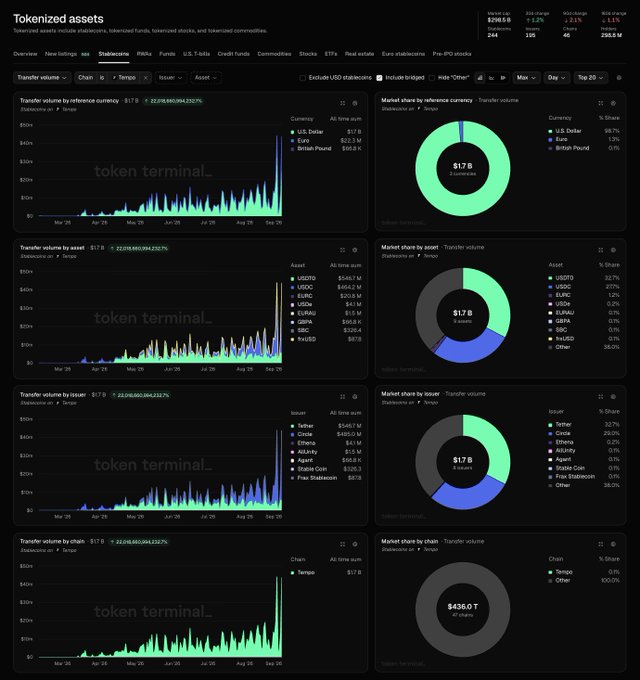This screenshot has height=680, width=640.
Task: Open settings for Transfer volume by issuer
Action: [355, 397]
